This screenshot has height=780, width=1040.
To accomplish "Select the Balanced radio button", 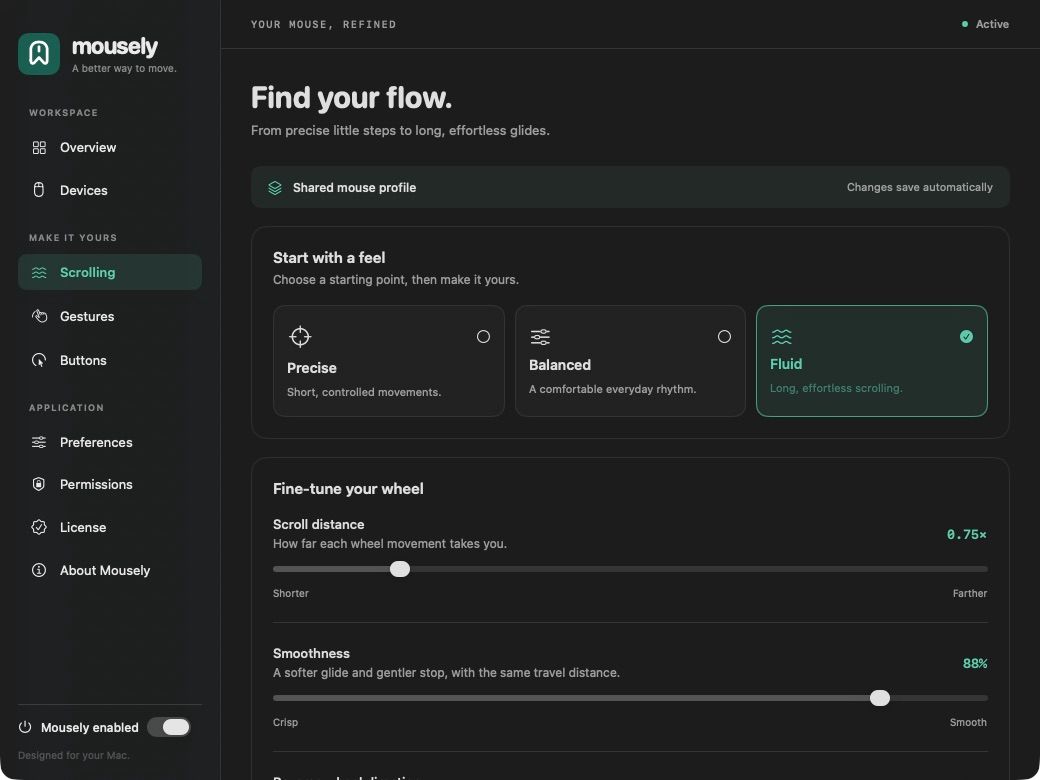I will (724, 336).
